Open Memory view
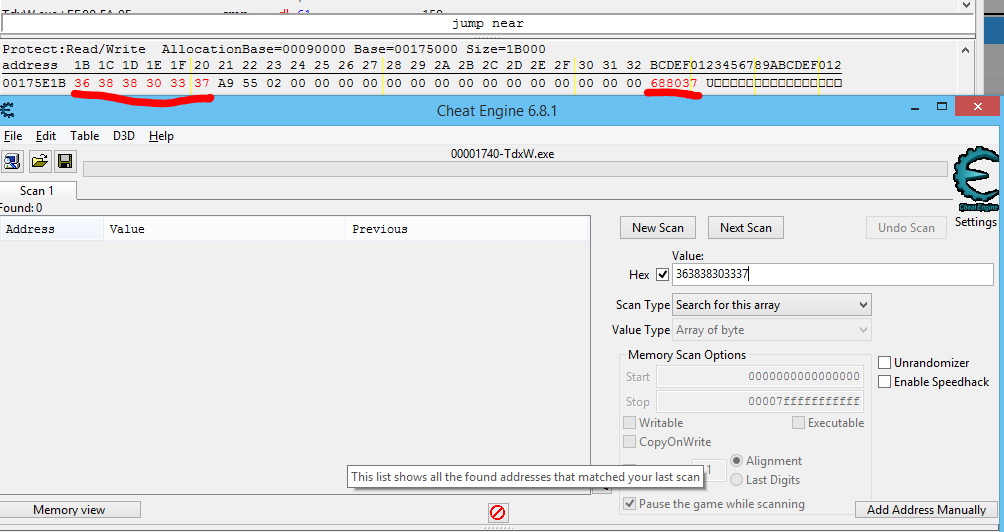This screenshot has height=532, width=1004. (69, 510)
